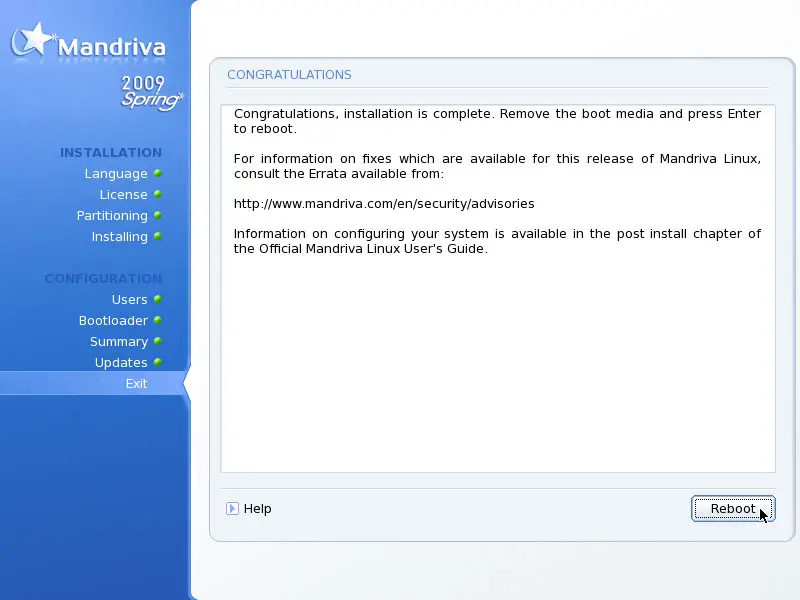Image resolution: width=800 pixels, height=600 pixels.
Task: Click the 'installation is complete' message text
Action: [419, 114]
